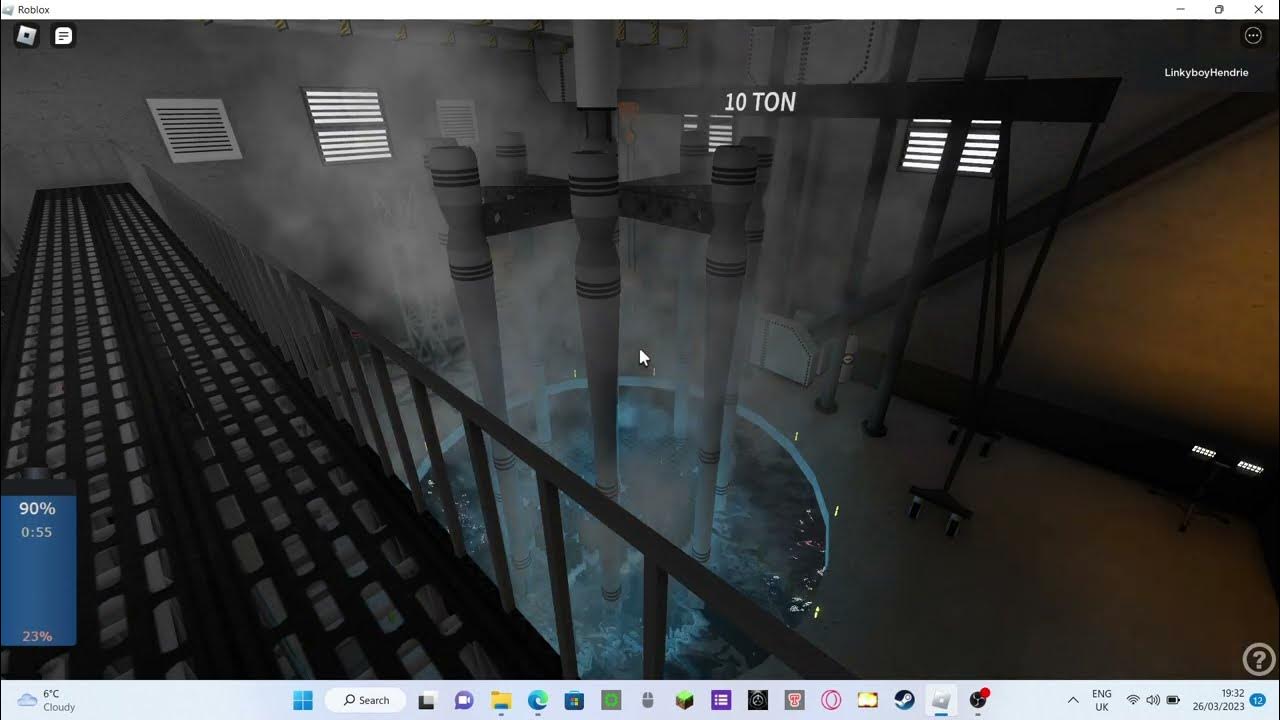This screenshot has width=1280, height=720.
Task: Open the notifications badge showing 12
Action: click(x=1258, y=700)
